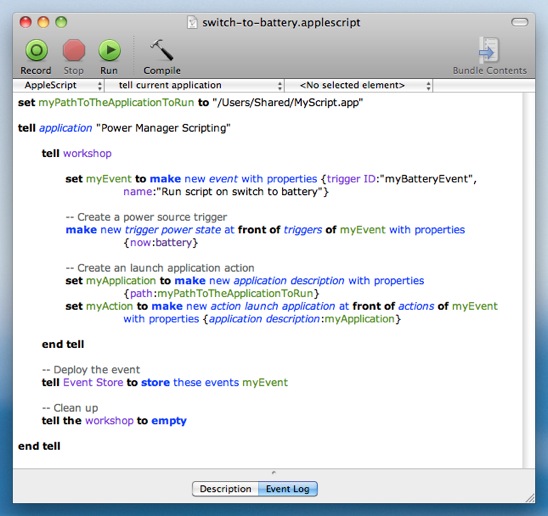
Task: Click the variable myApplication after set
Action: (121, 281)
